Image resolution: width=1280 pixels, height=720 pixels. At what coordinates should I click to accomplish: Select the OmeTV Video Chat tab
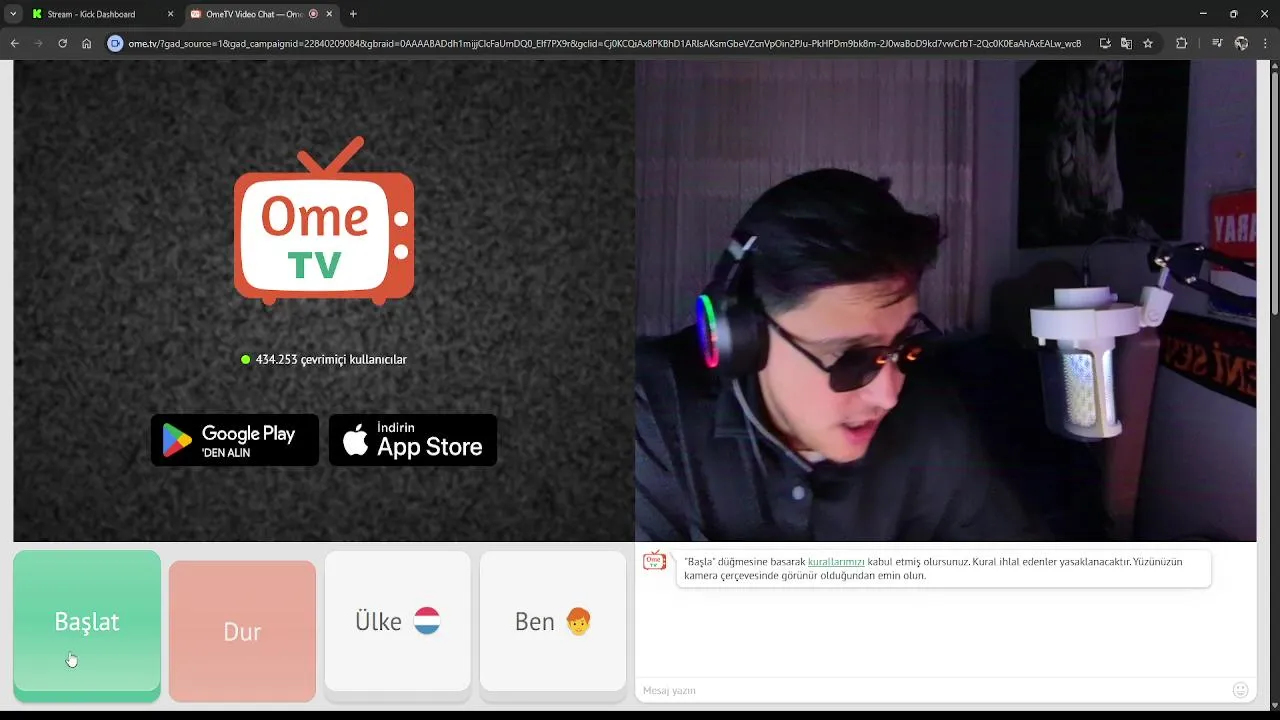(x=254, y=14)
